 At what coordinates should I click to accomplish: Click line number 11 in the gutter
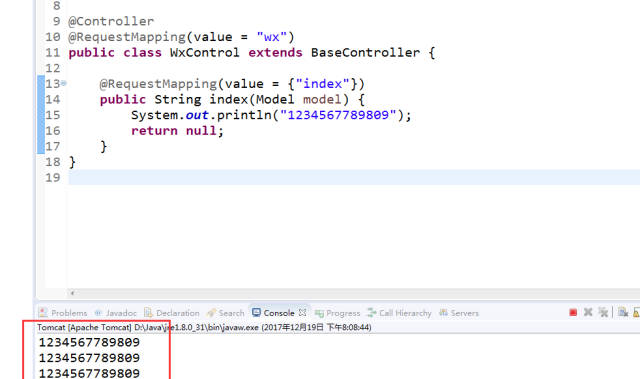(53, 53)
